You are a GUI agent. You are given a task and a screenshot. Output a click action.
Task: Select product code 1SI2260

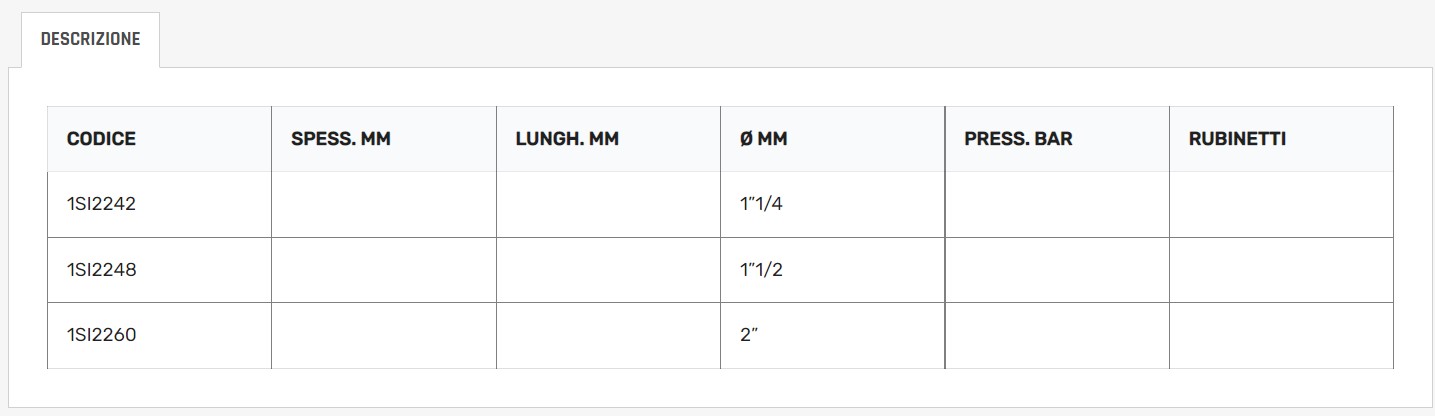pos(101,335)
